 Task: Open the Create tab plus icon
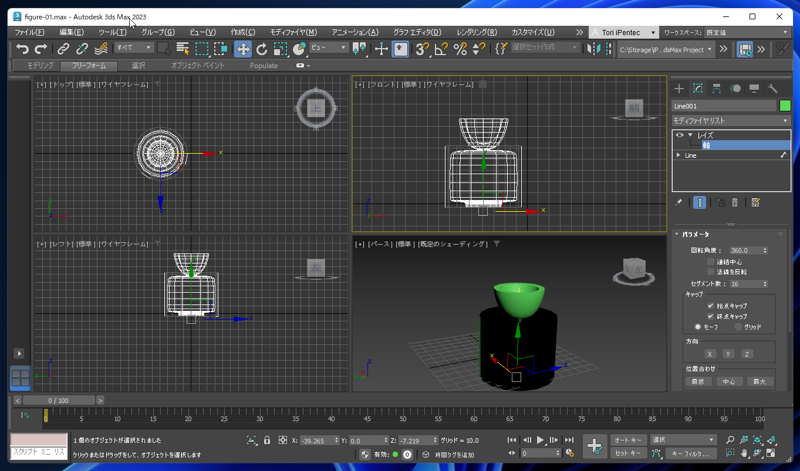pos(679,88)
